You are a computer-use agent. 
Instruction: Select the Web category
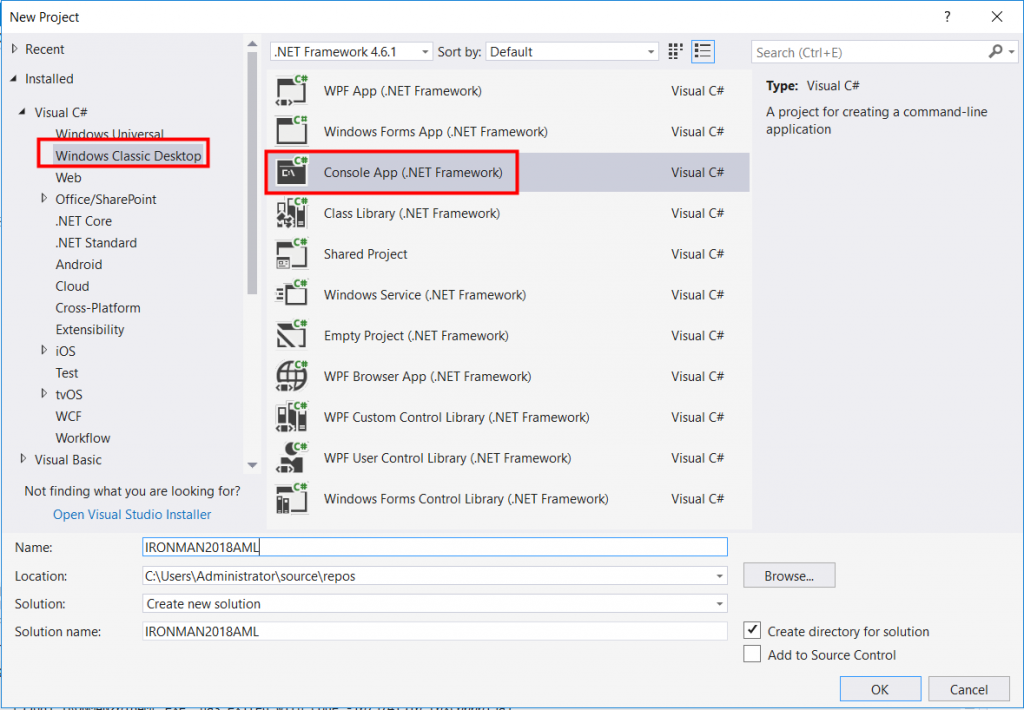click(69, 178)
